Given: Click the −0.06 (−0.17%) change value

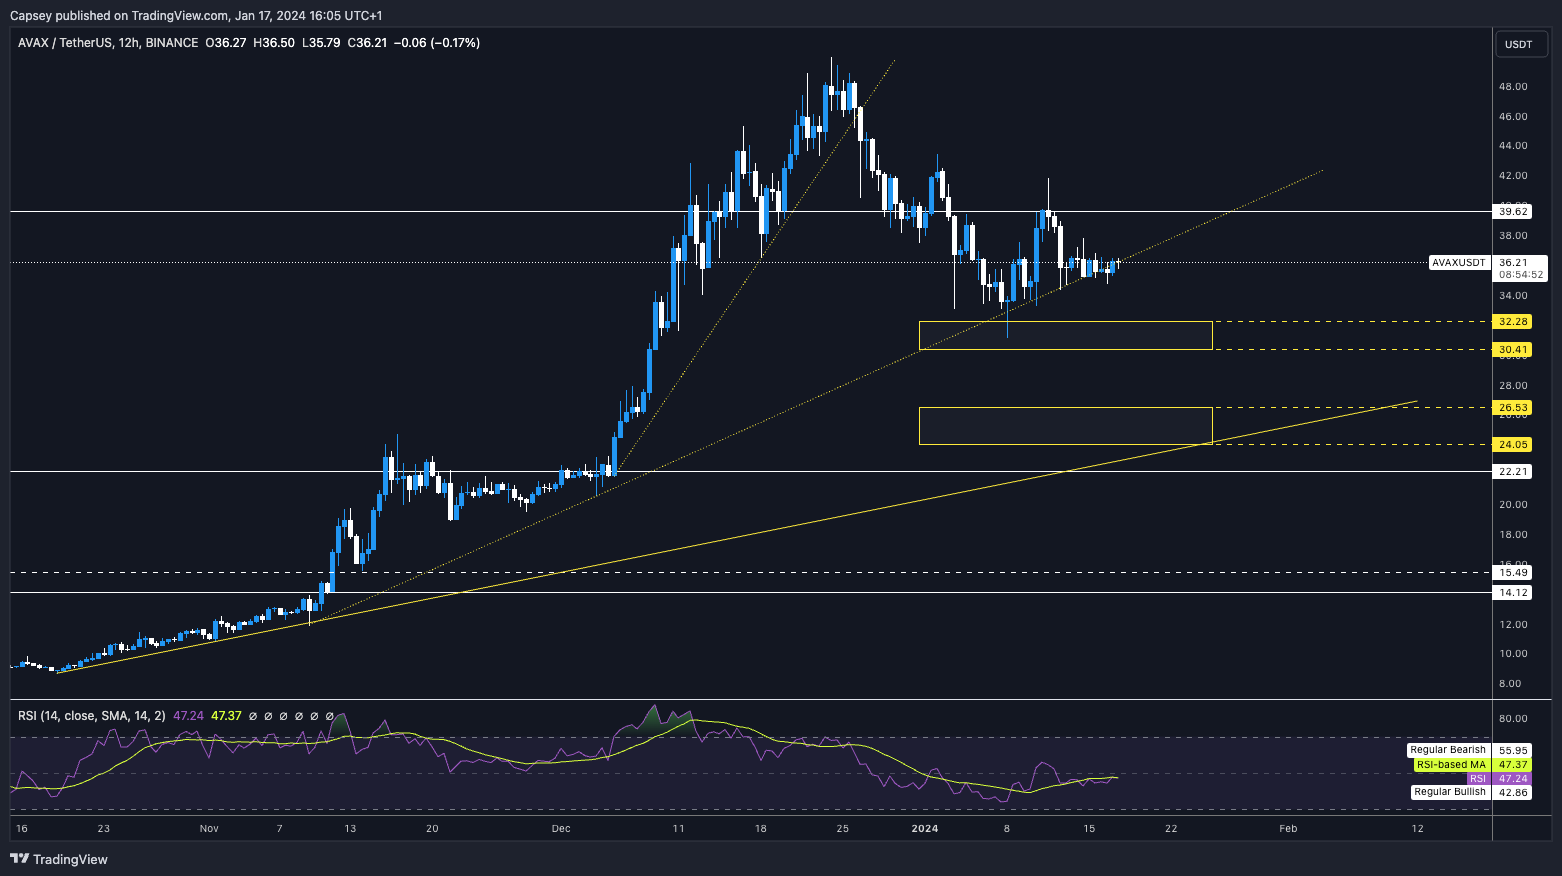Looking at the screenshot, I should [x=437, y=43].
